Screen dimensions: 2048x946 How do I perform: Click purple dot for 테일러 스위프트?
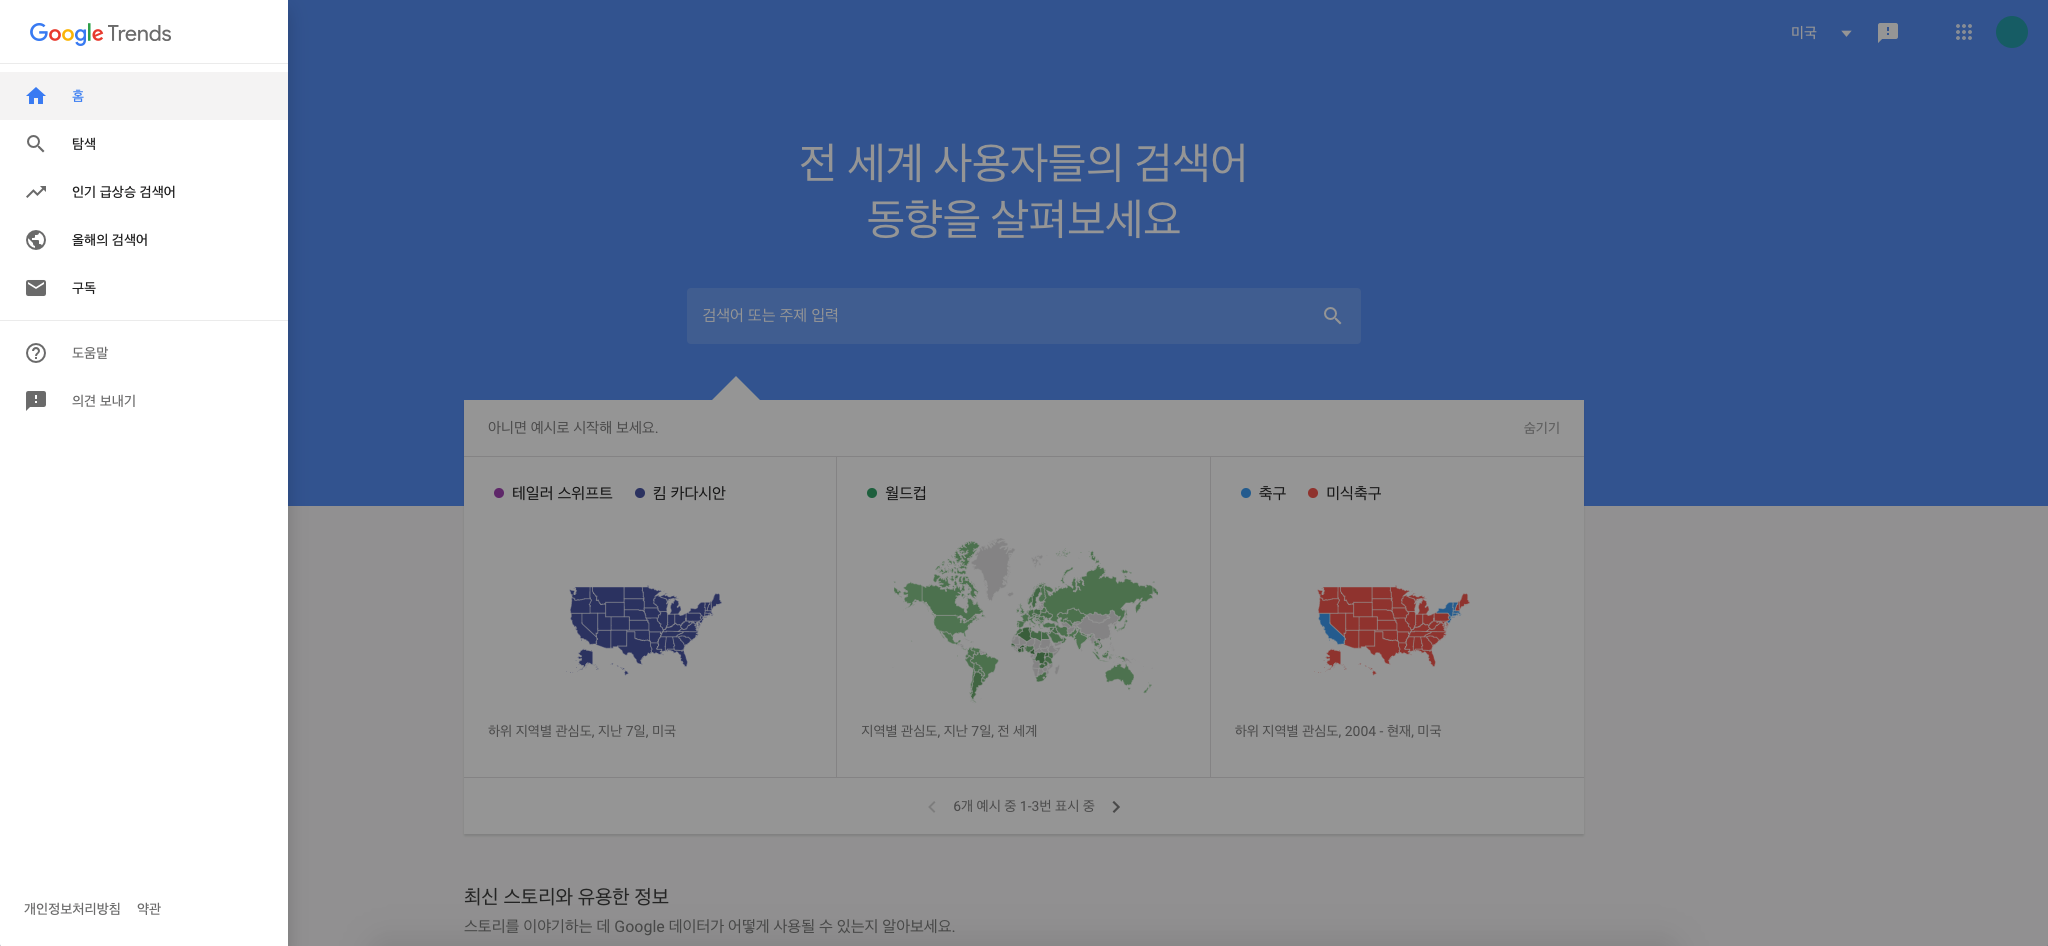tap(499, 493)
